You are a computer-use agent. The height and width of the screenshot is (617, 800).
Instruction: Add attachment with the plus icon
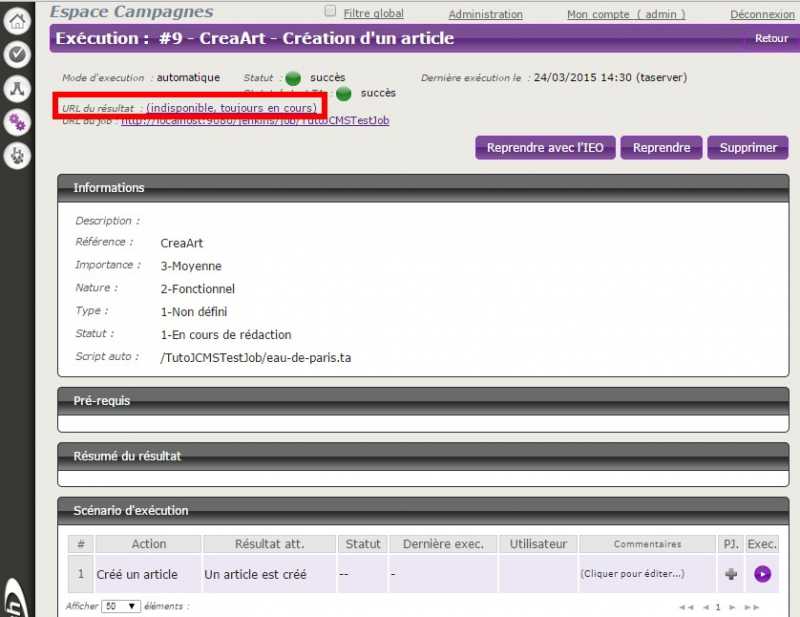pyautogui.click(x=731, y=574)
